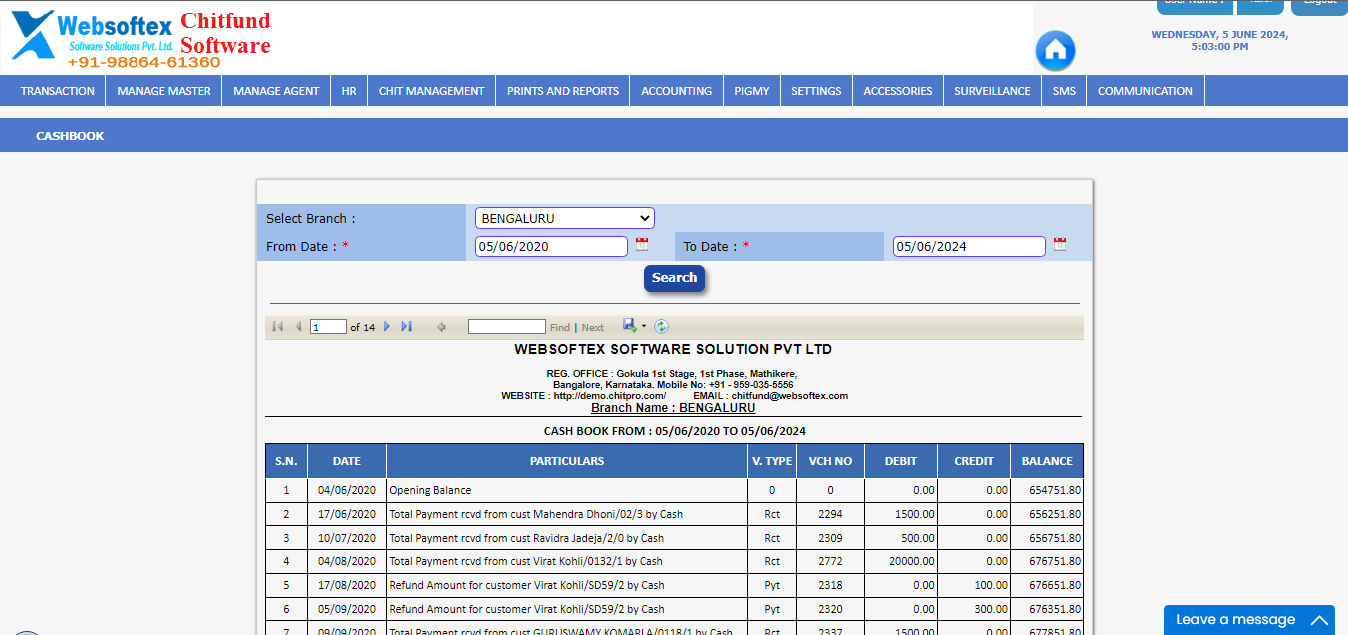Click the Search button
The height and width of the screenshot is (635, 1348).
(x=675, y=278)
